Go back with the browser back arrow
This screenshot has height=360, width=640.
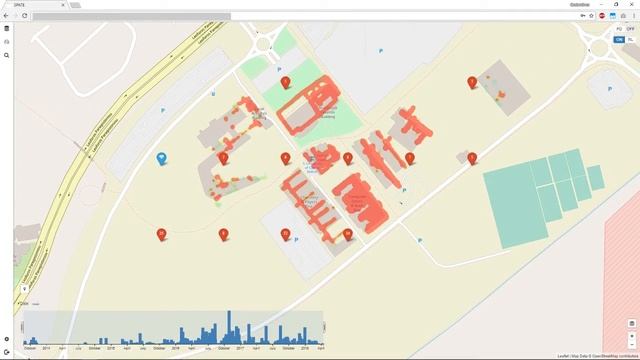[6, 16]
